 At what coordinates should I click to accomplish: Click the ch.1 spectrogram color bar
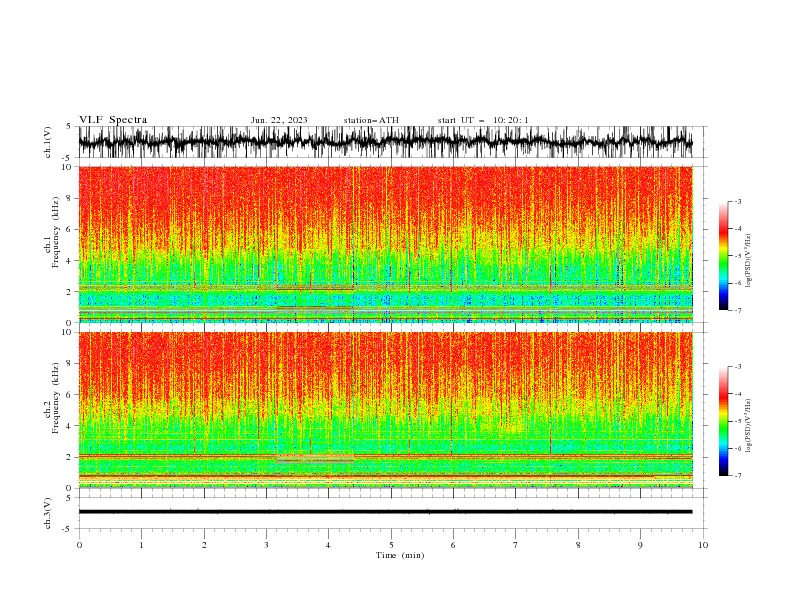724,255
